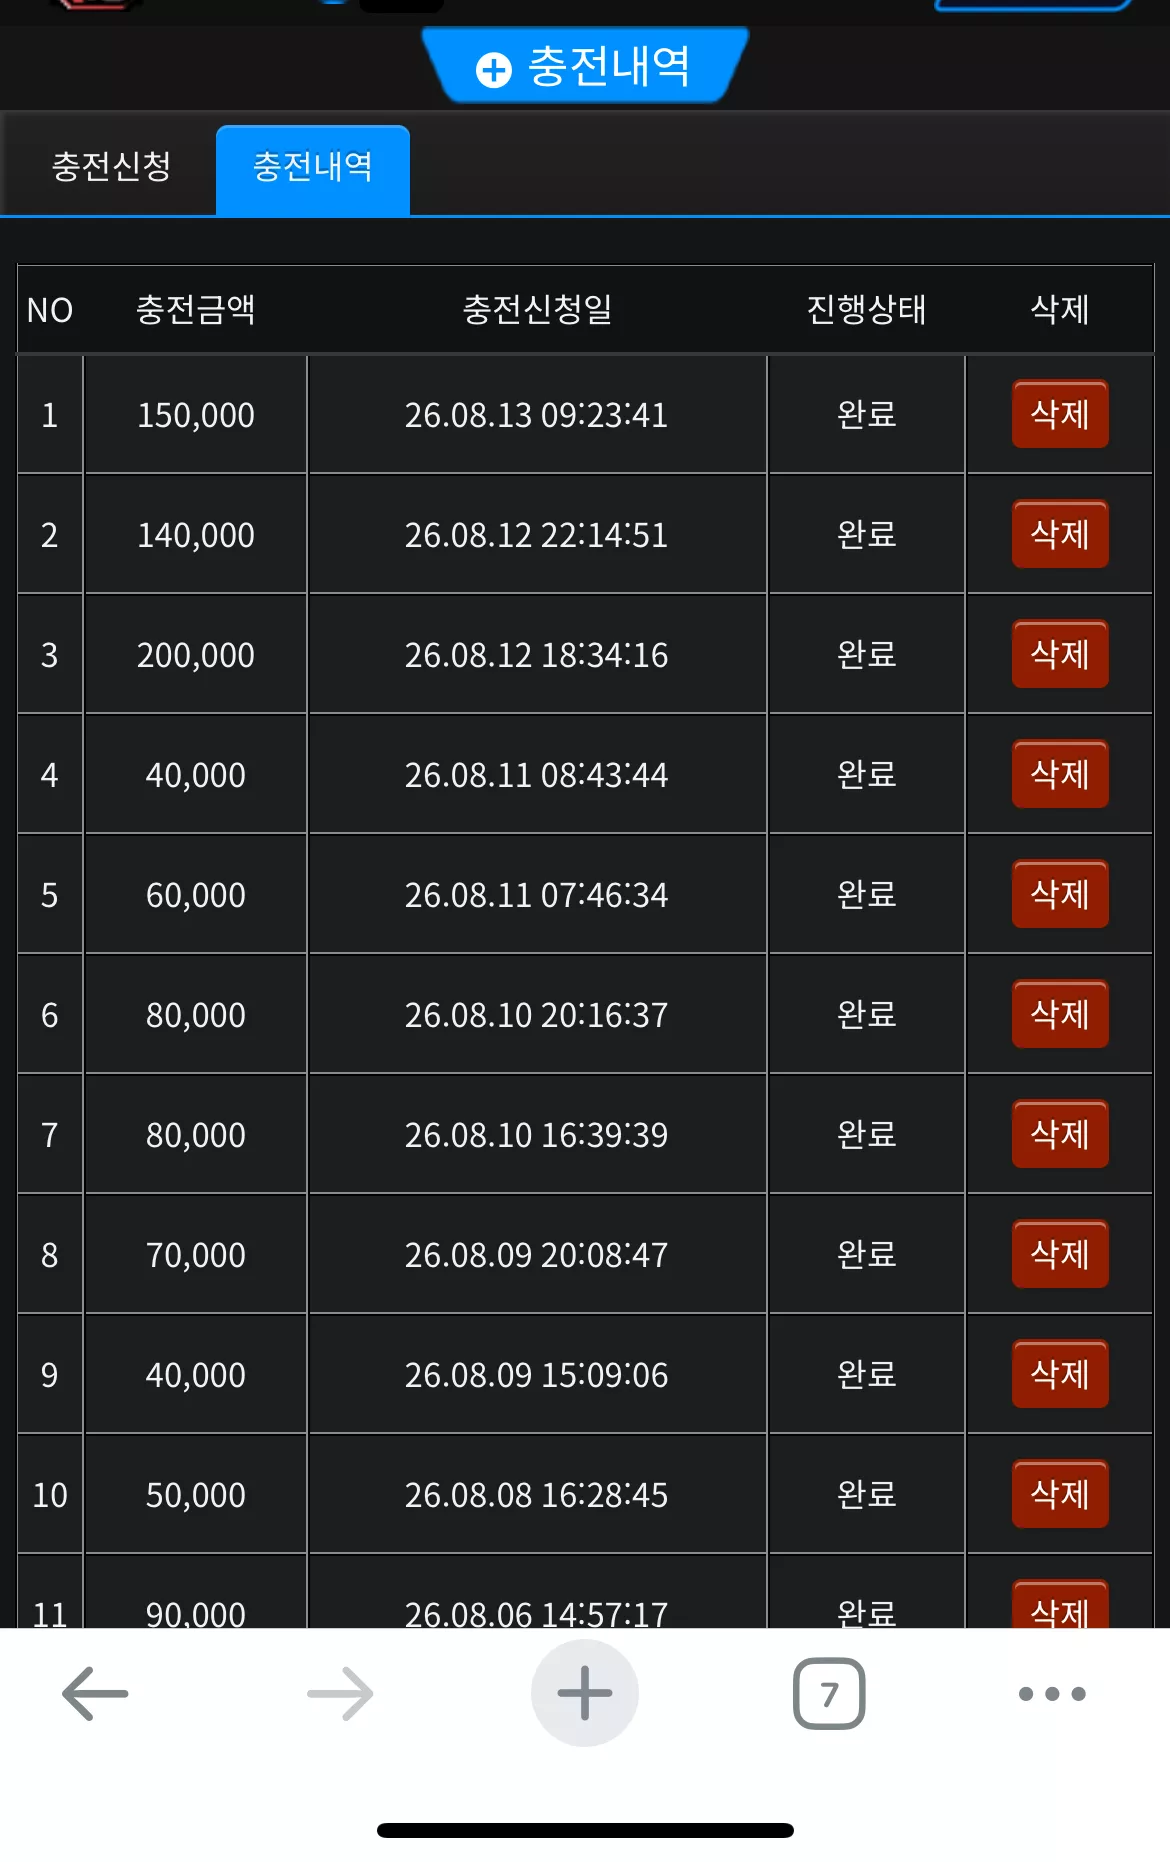The height and width of the screenshot is (1862, 1170).
Task: Tap the browser back arrow
Action: coord(95,1693)
